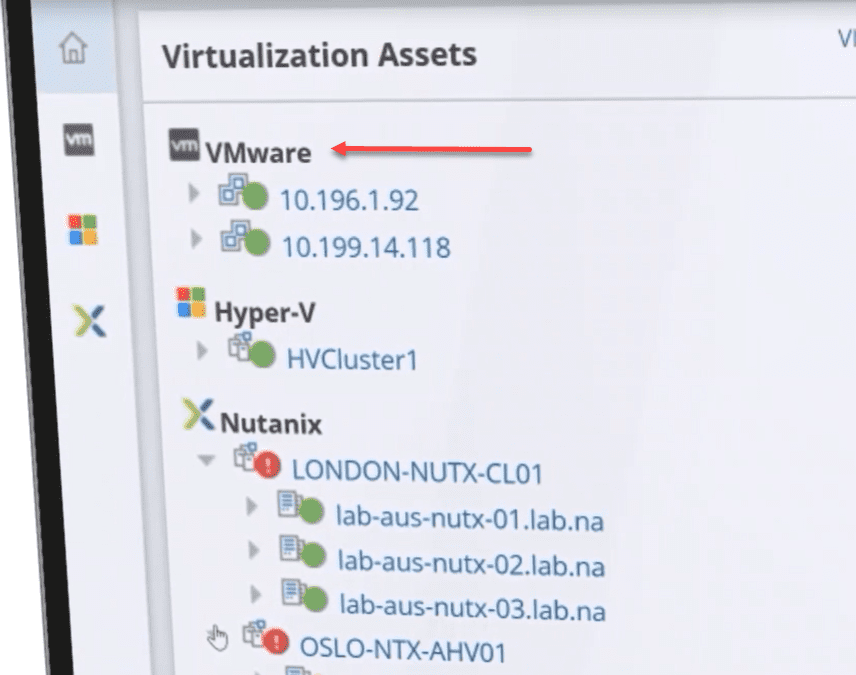
Task: Expand the HVCluster1 node
Action: [202, 351]
